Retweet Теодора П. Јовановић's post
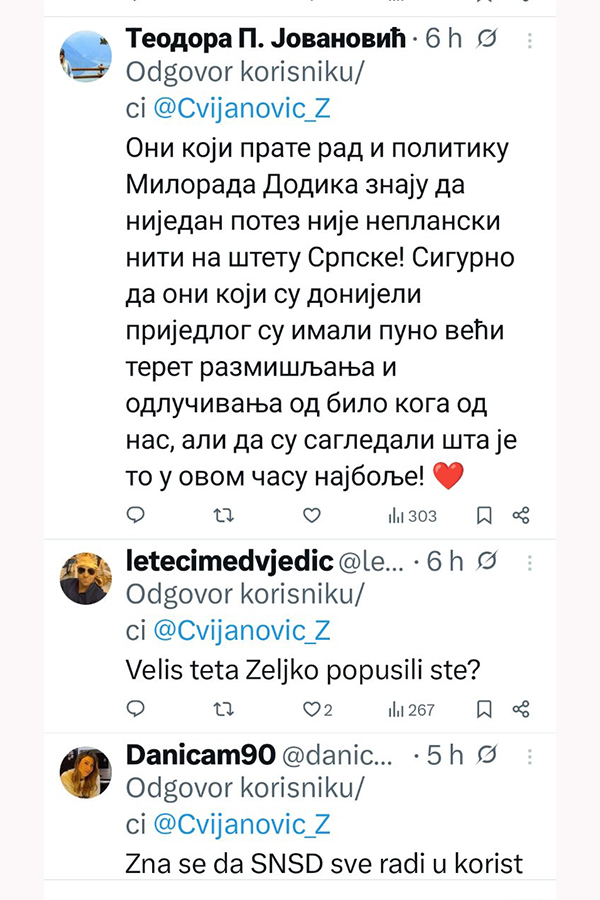Image resolution: width=600 pixels, height=900 pixels. coord(224,515)
